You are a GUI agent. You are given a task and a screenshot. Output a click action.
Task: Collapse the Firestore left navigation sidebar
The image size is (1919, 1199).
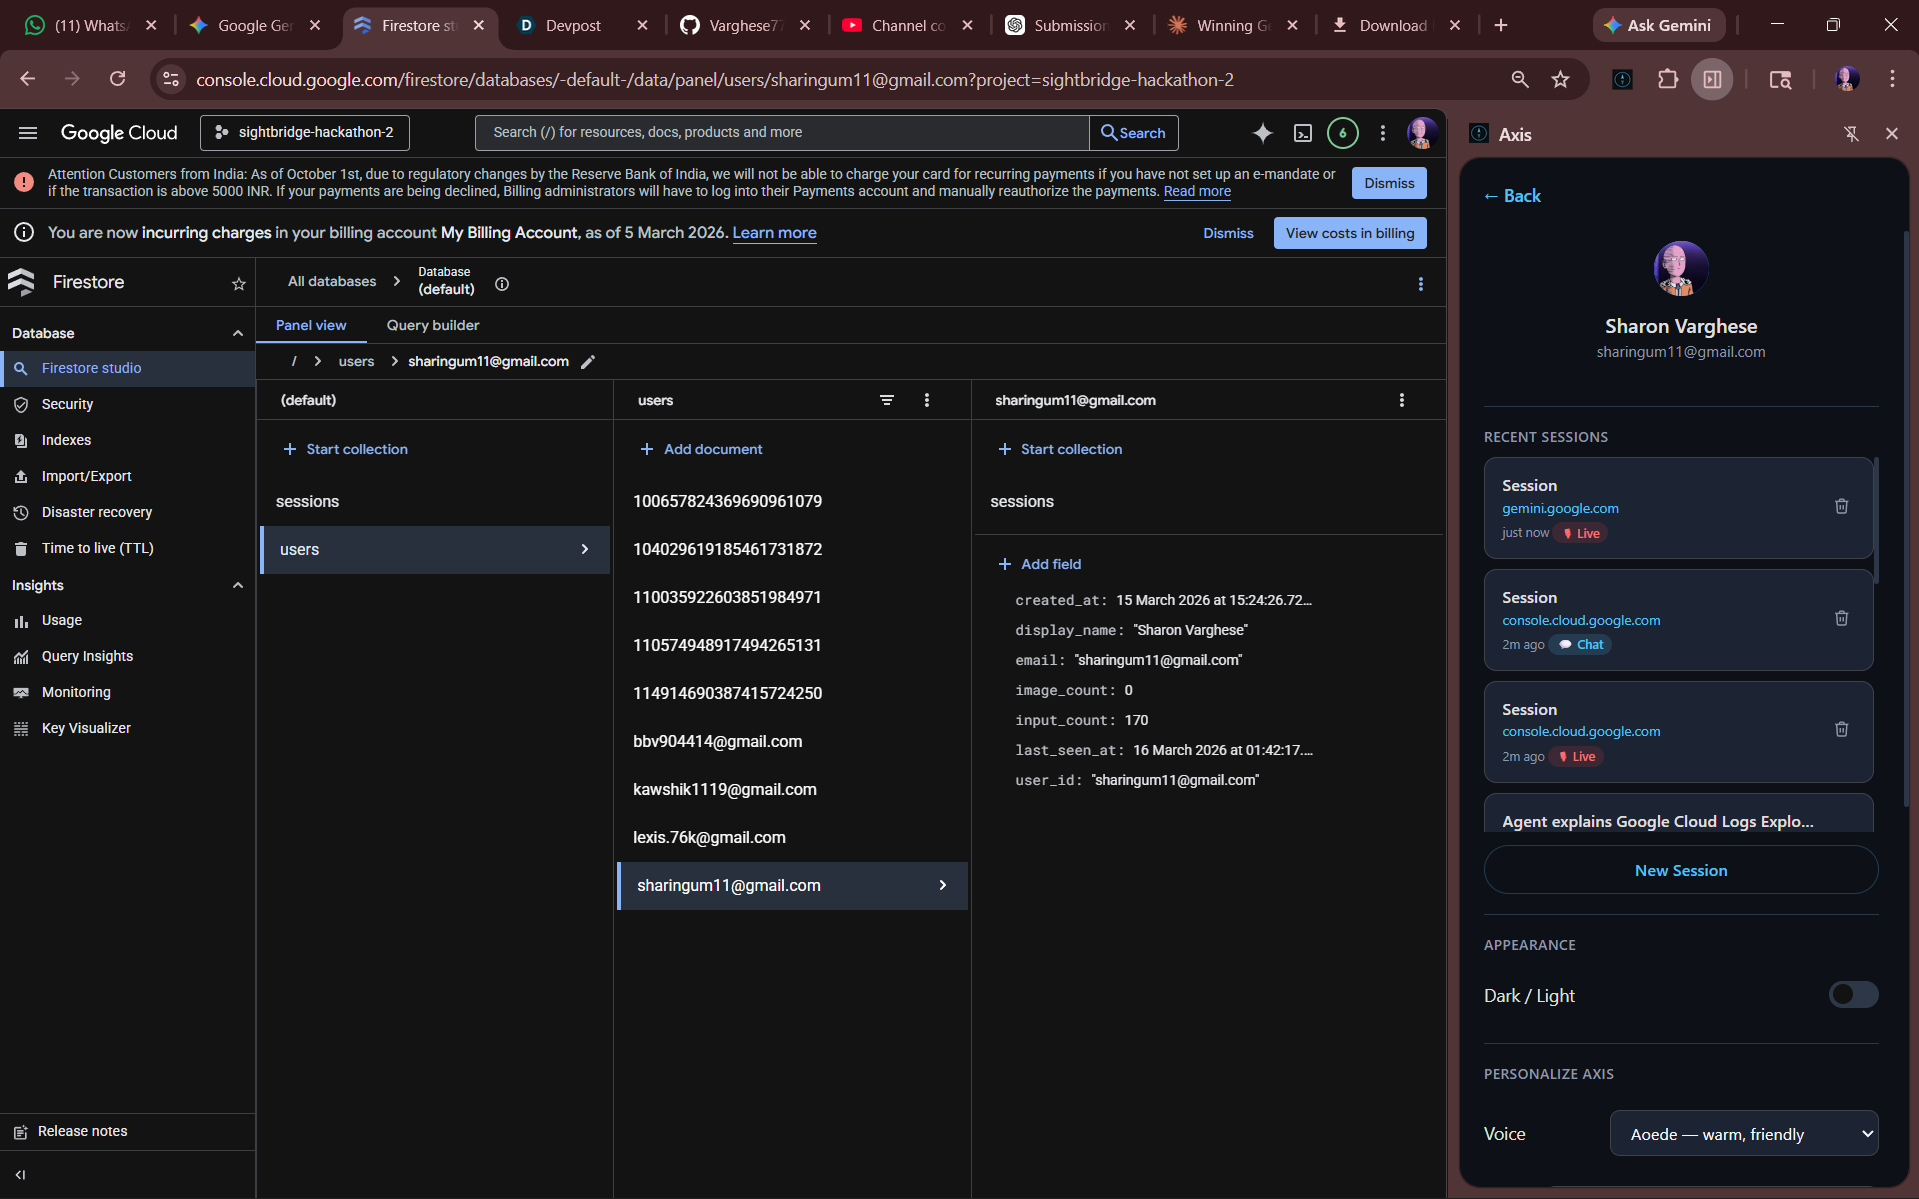21,1175
